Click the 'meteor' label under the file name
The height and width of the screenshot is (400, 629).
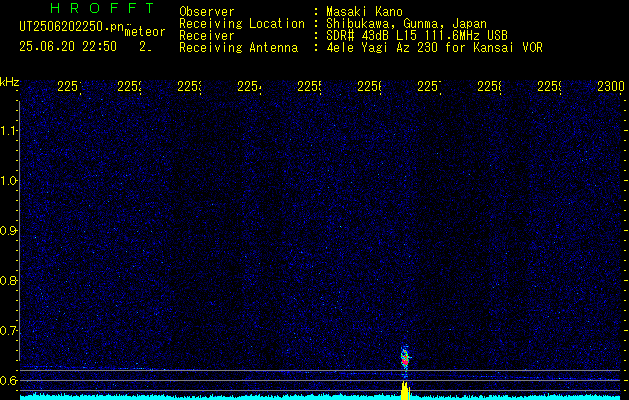(x=145, y=32)
